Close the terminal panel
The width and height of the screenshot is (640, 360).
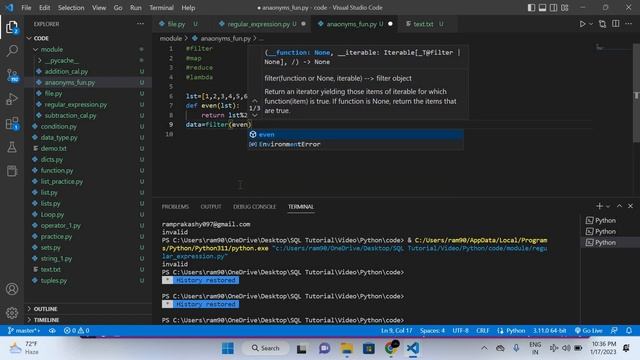pos(630,206)
